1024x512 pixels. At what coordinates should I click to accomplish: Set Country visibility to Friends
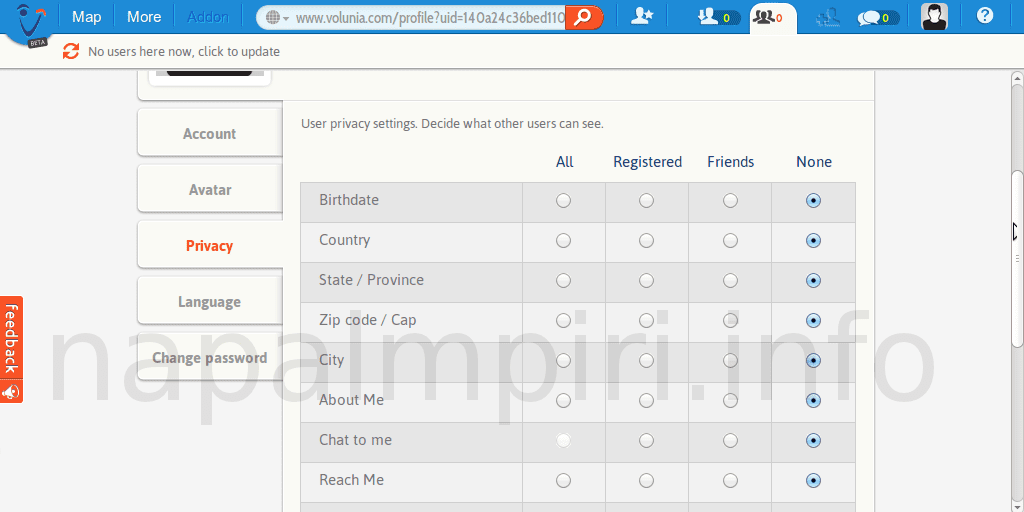tap(730, 241)
